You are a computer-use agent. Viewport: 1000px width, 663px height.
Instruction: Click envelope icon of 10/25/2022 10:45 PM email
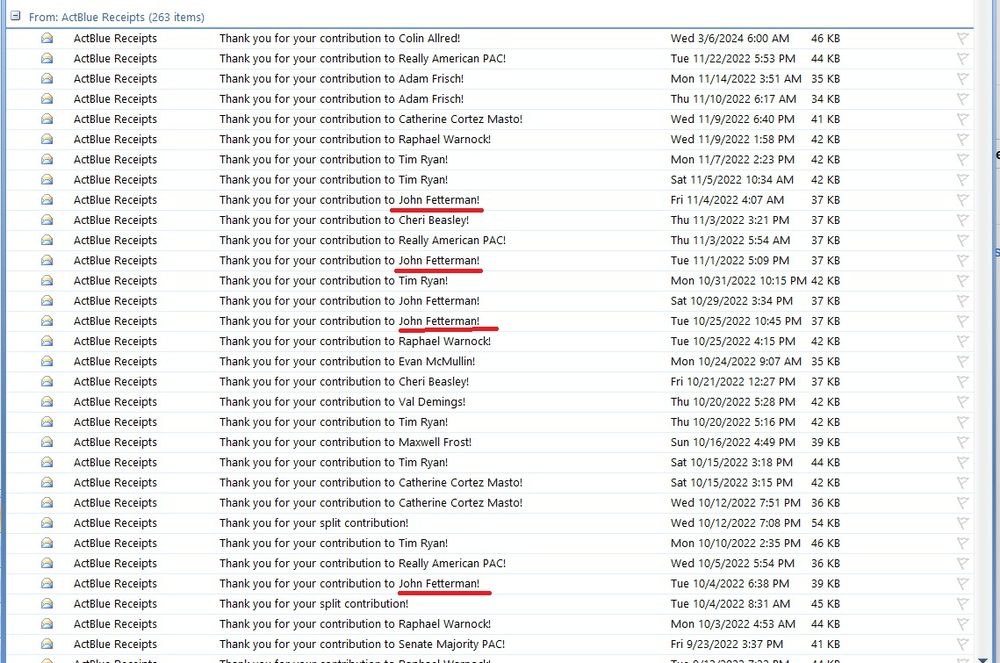[x=47, y=321]
